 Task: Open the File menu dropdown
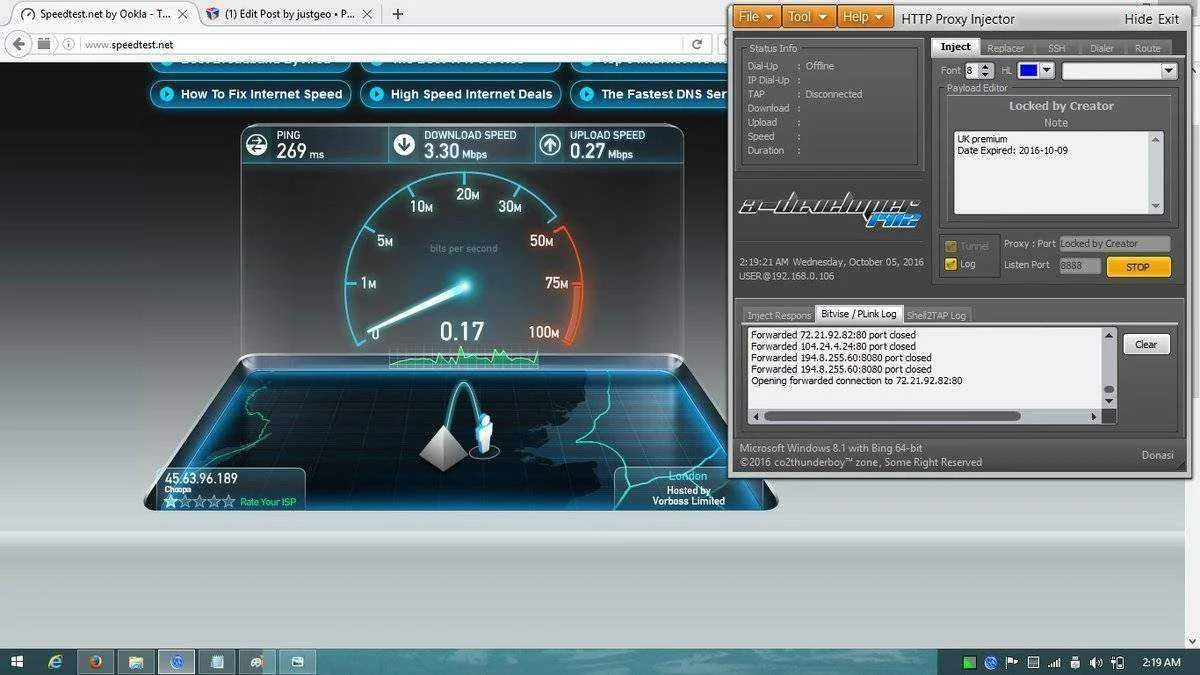pos(755,17)
